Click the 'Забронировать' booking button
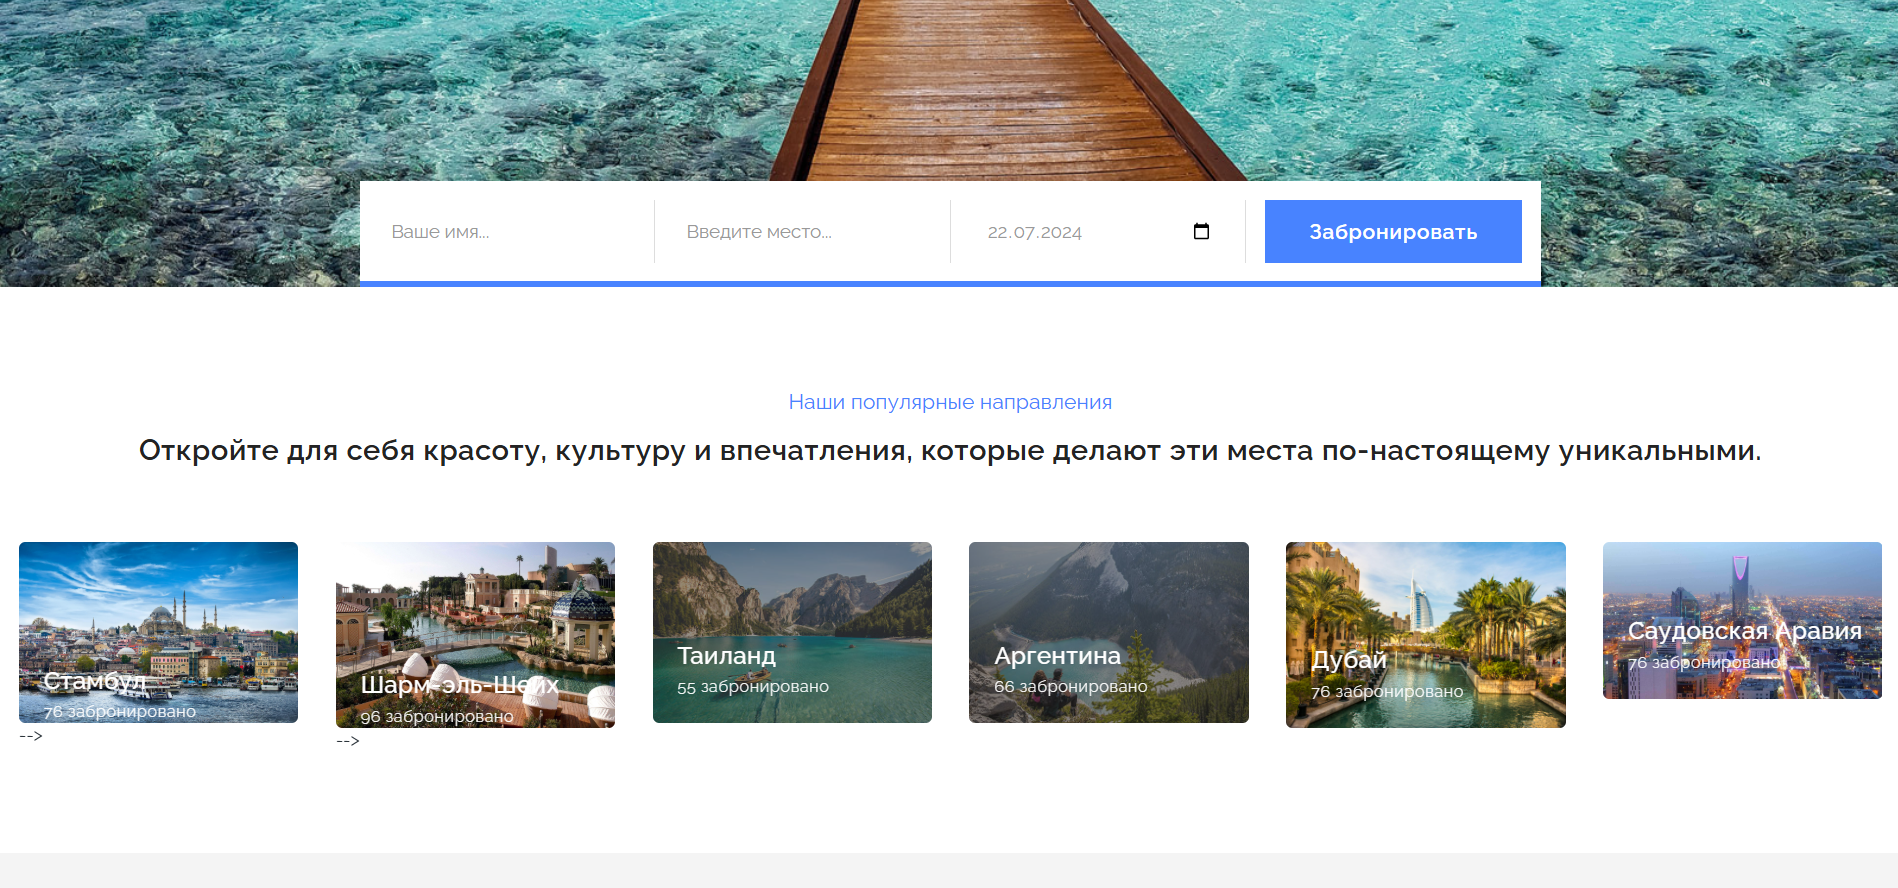 pos(1393,232)
